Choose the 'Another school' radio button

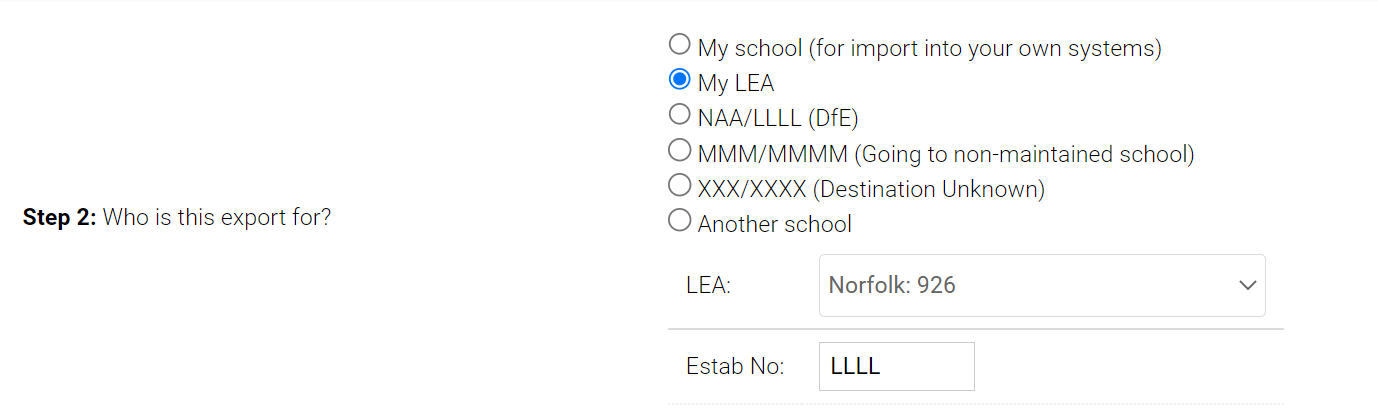coord(679,220)
